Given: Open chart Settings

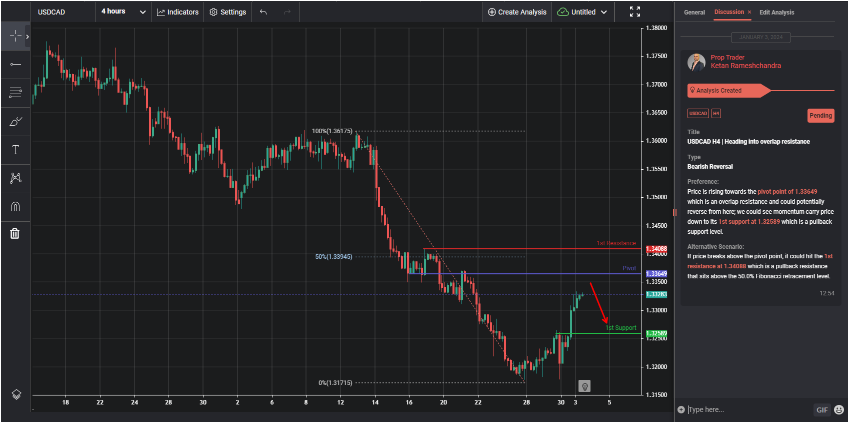Looking at the screenshot, I should click(x=228, y=12).
